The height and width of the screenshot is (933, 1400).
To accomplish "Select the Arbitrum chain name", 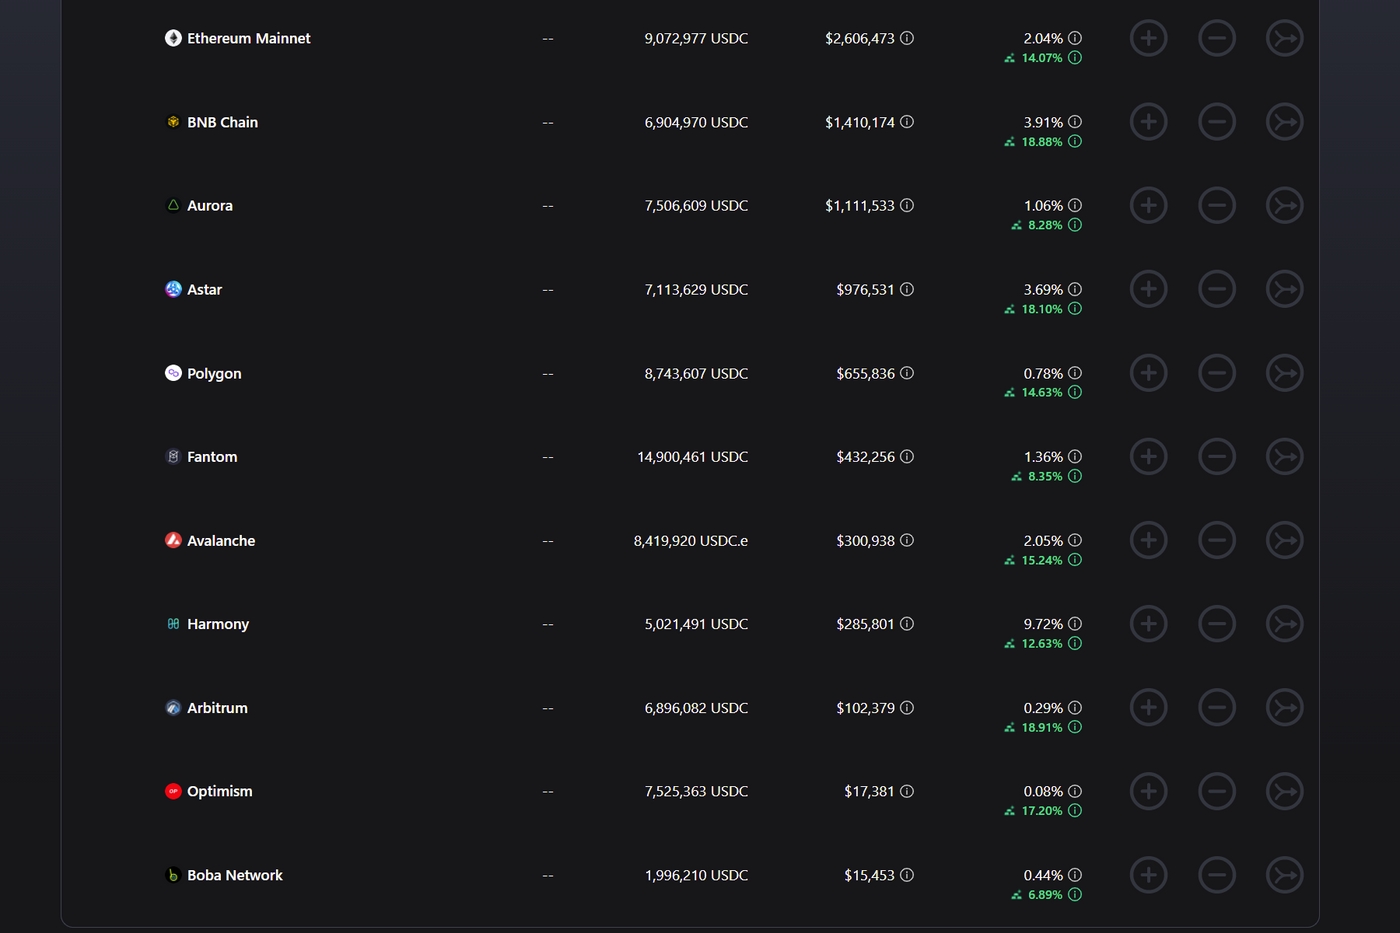I will (217, 707).
